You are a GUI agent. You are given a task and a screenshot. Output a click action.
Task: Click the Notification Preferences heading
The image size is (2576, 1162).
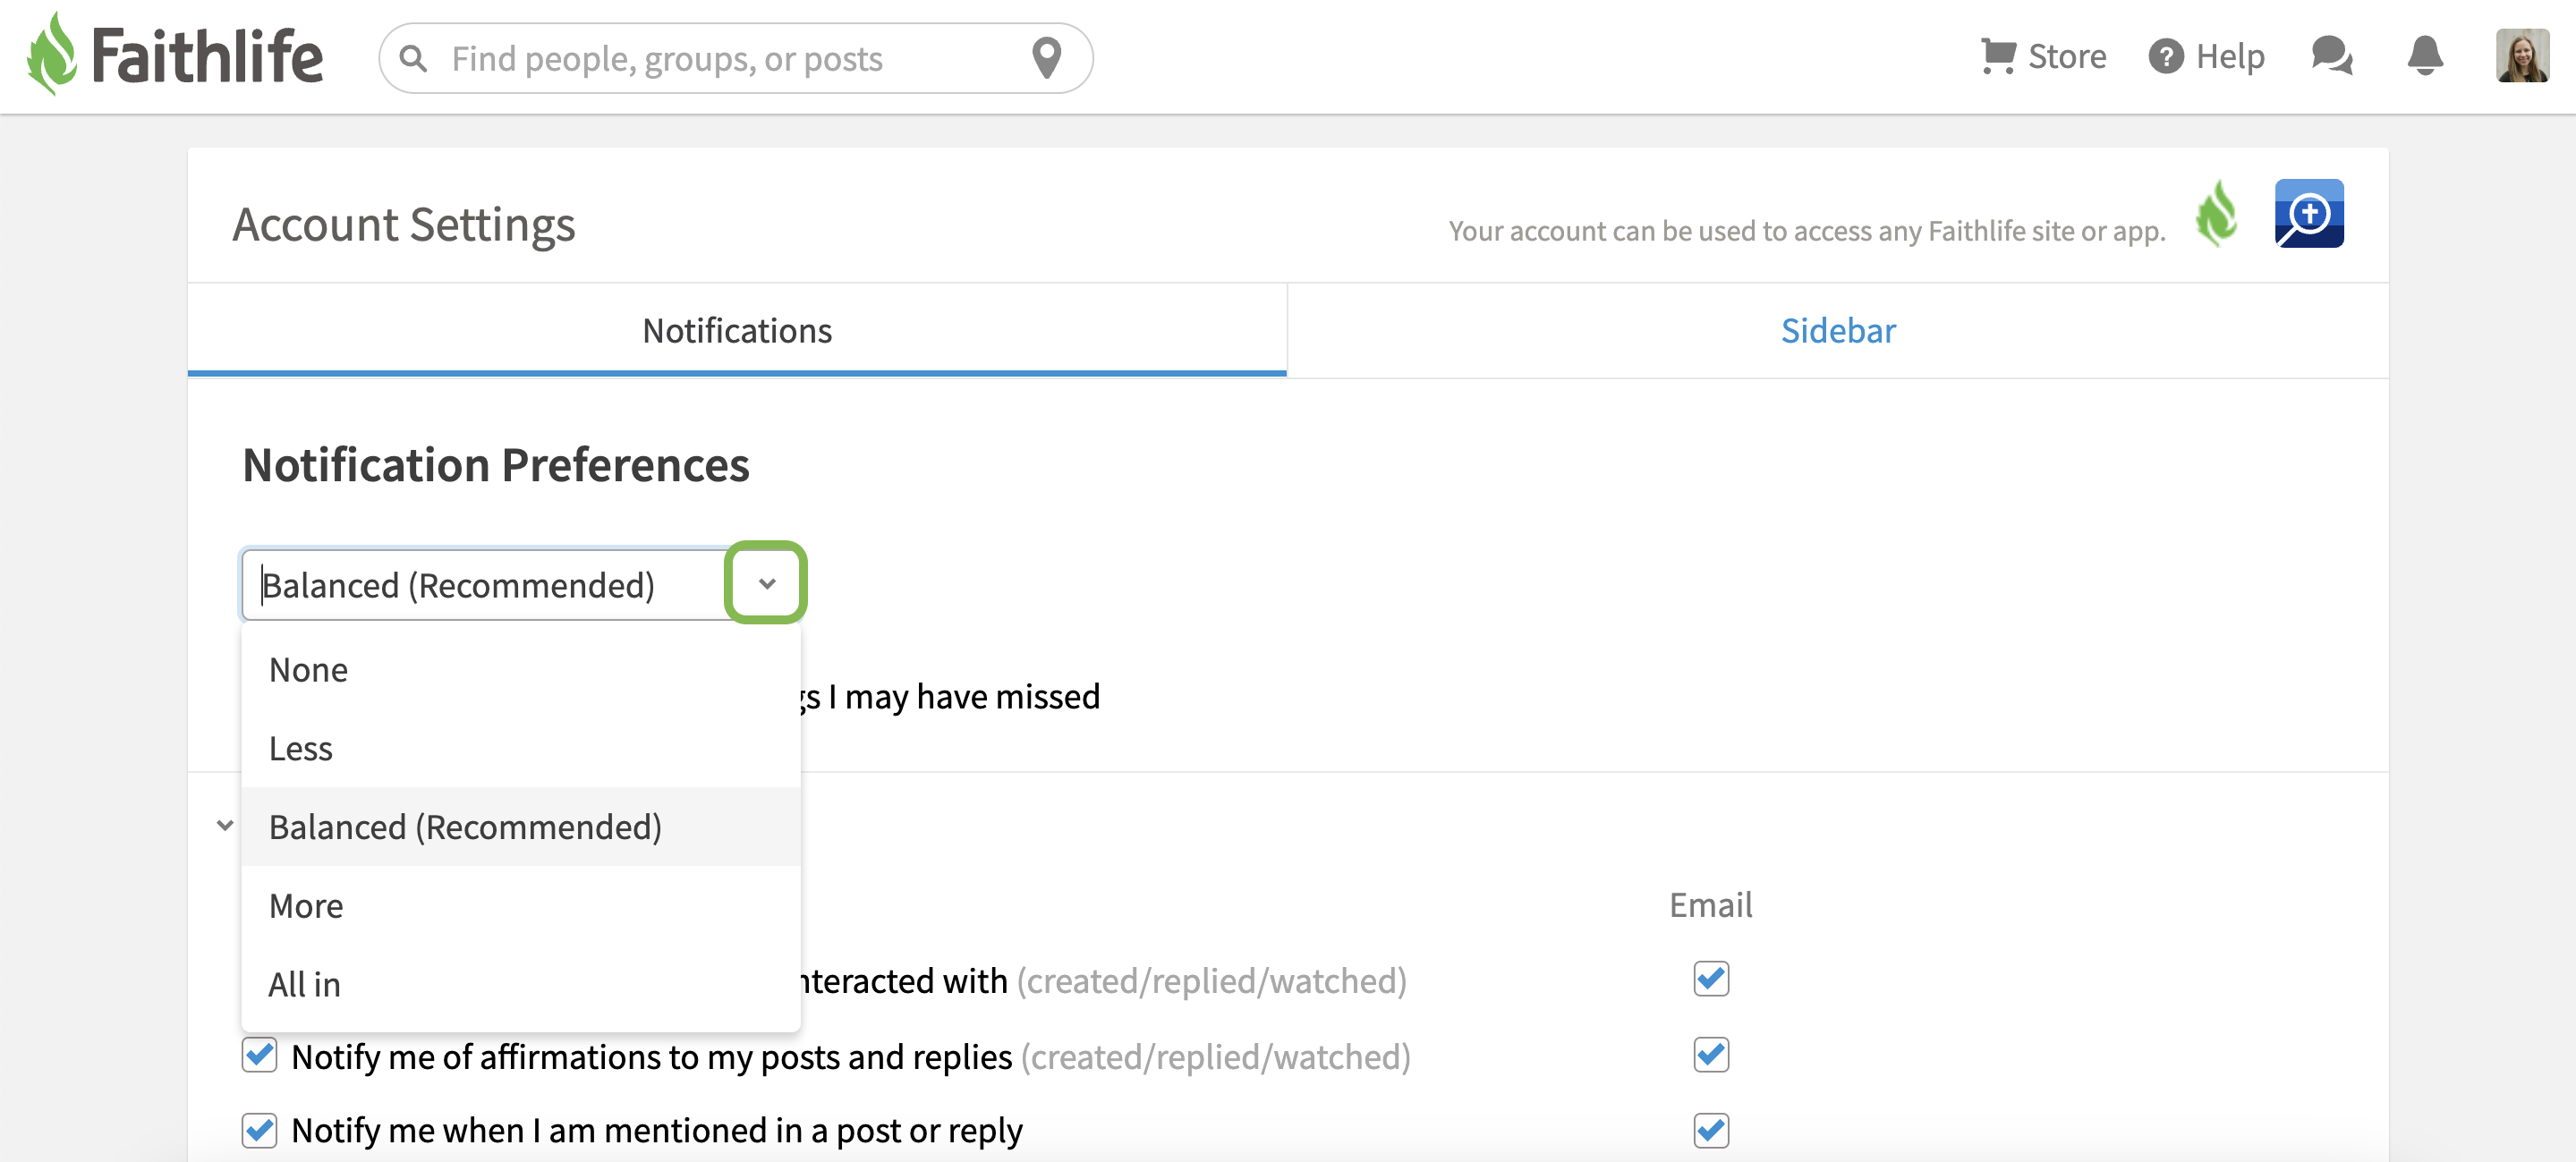tap(496, 466)
